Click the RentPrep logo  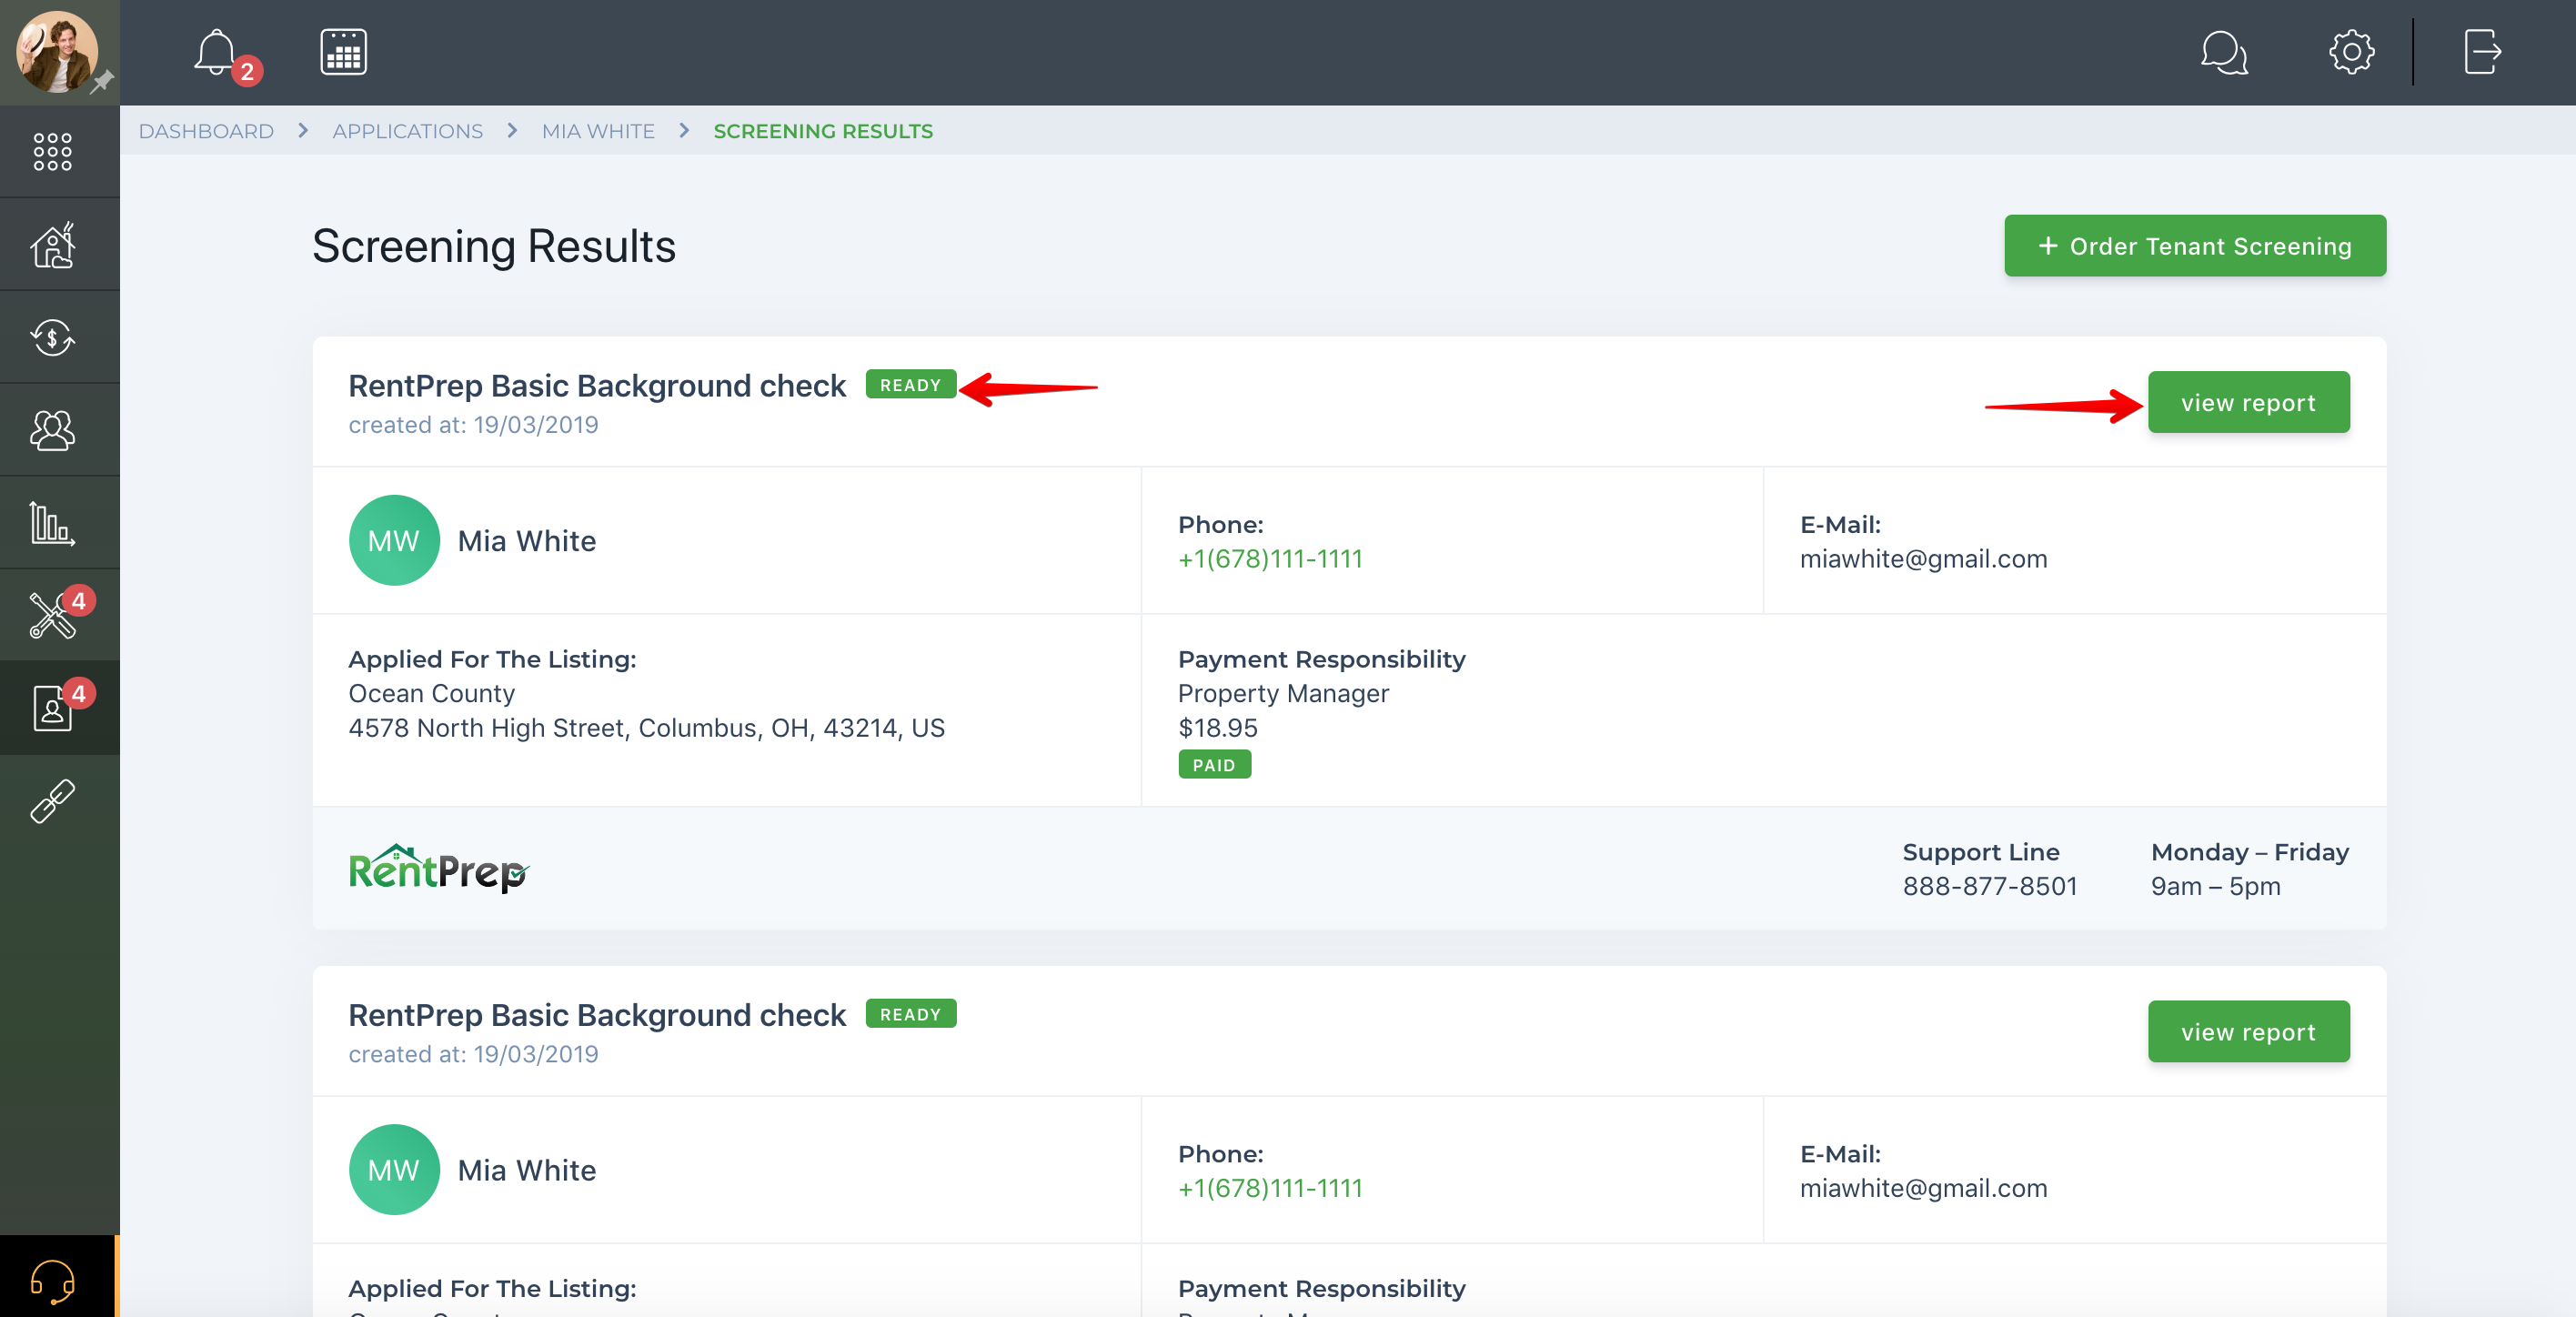(x=438, y=868)
